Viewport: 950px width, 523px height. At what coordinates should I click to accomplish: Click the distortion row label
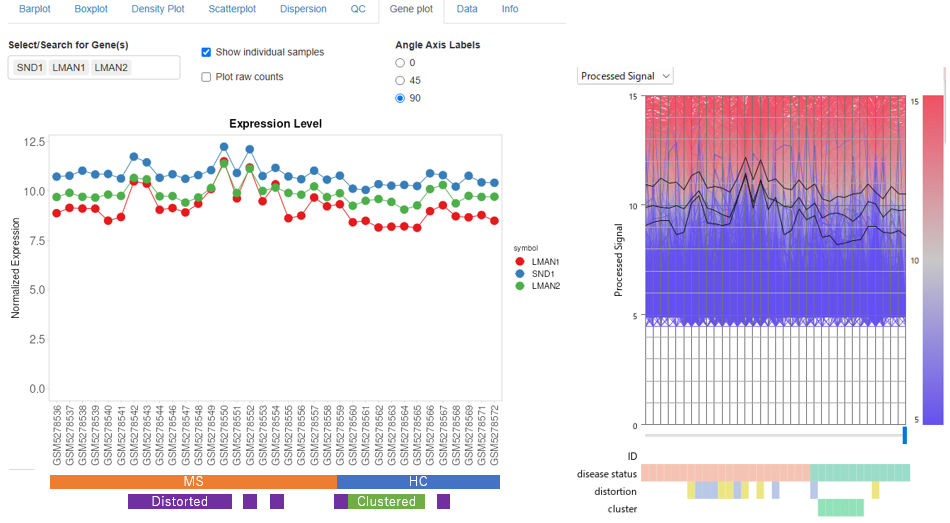(x=615, y=491)
